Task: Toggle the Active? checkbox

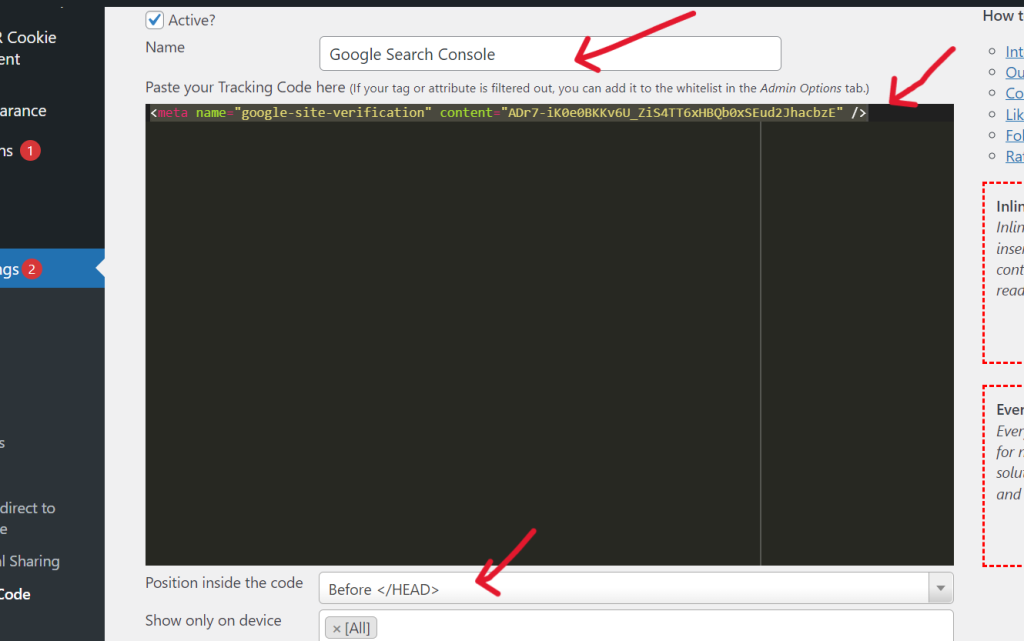Action: click(155, 20)
